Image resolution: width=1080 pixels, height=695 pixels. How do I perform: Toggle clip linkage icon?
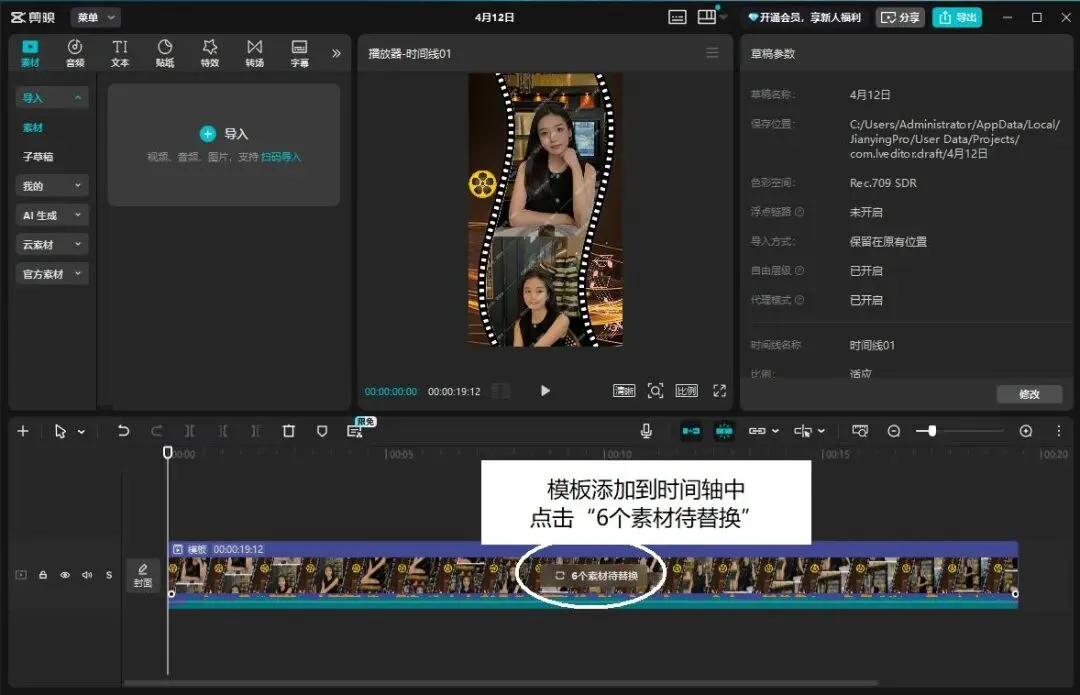(x=757, y=431)
